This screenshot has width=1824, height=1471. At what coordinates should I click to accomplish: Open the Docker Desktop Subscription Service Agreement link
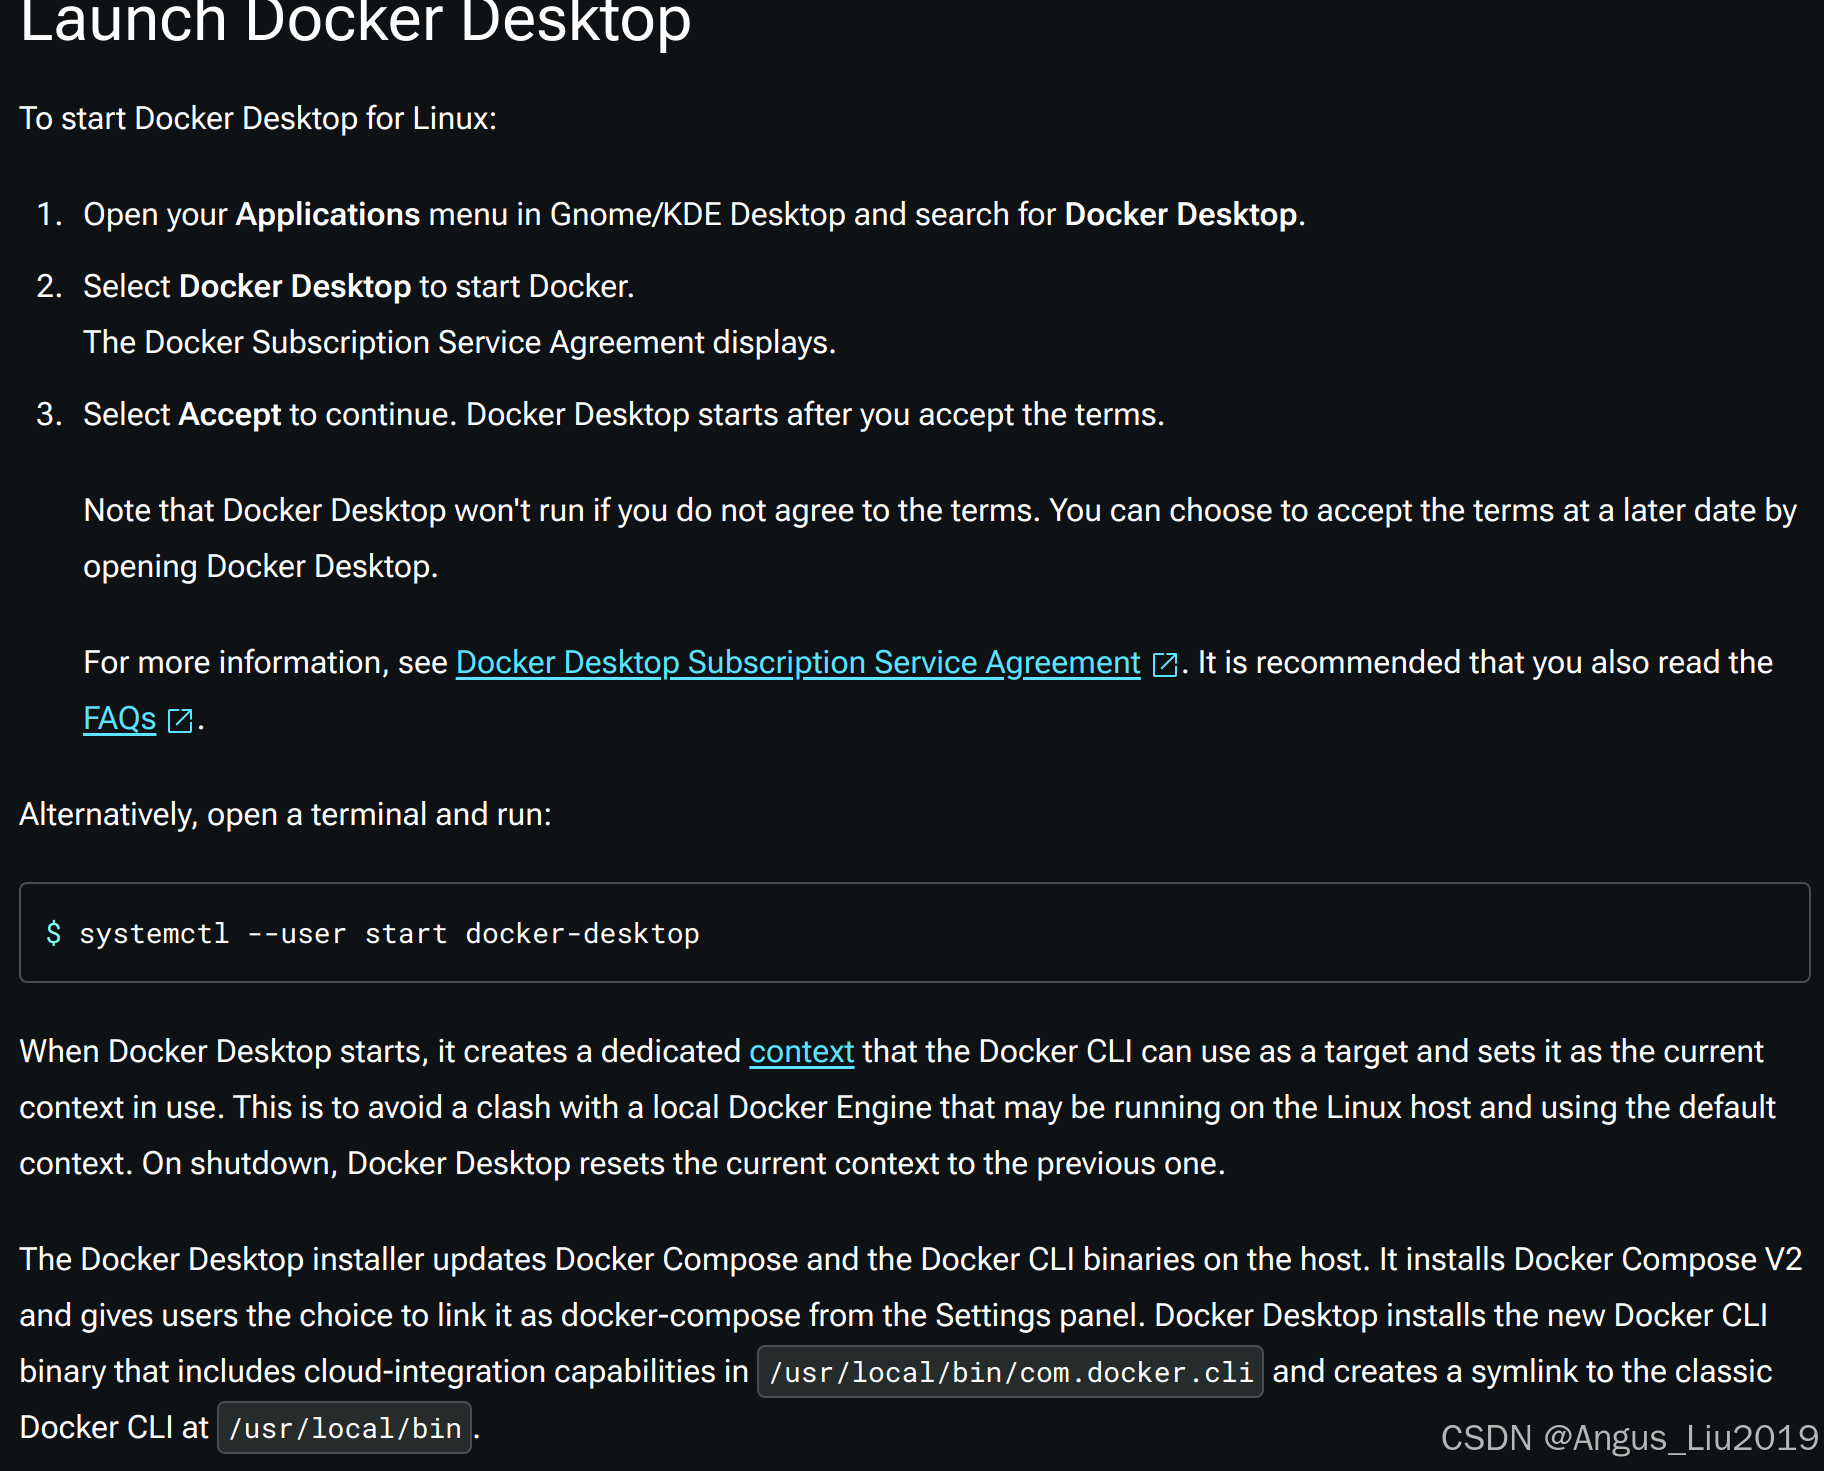coord(797,662)
